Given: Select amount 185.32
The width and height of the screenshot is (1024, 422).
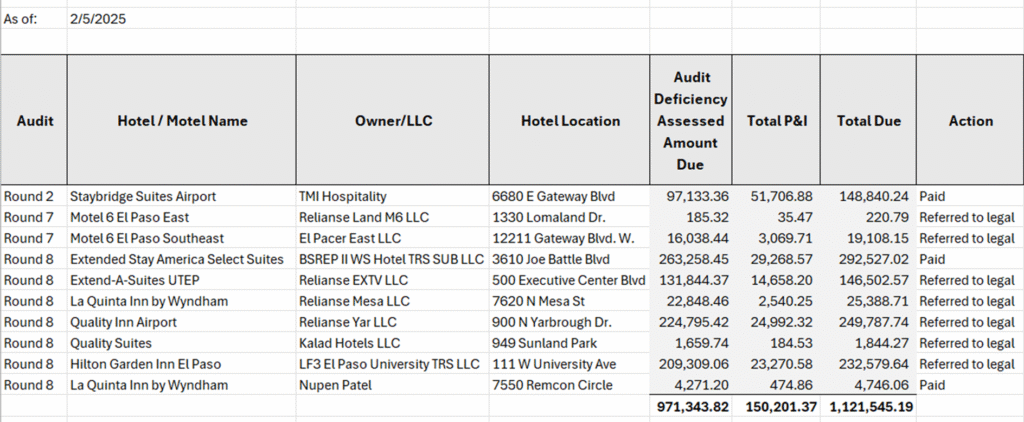Looking at the screenshot, I should click(x=691, y=217).
